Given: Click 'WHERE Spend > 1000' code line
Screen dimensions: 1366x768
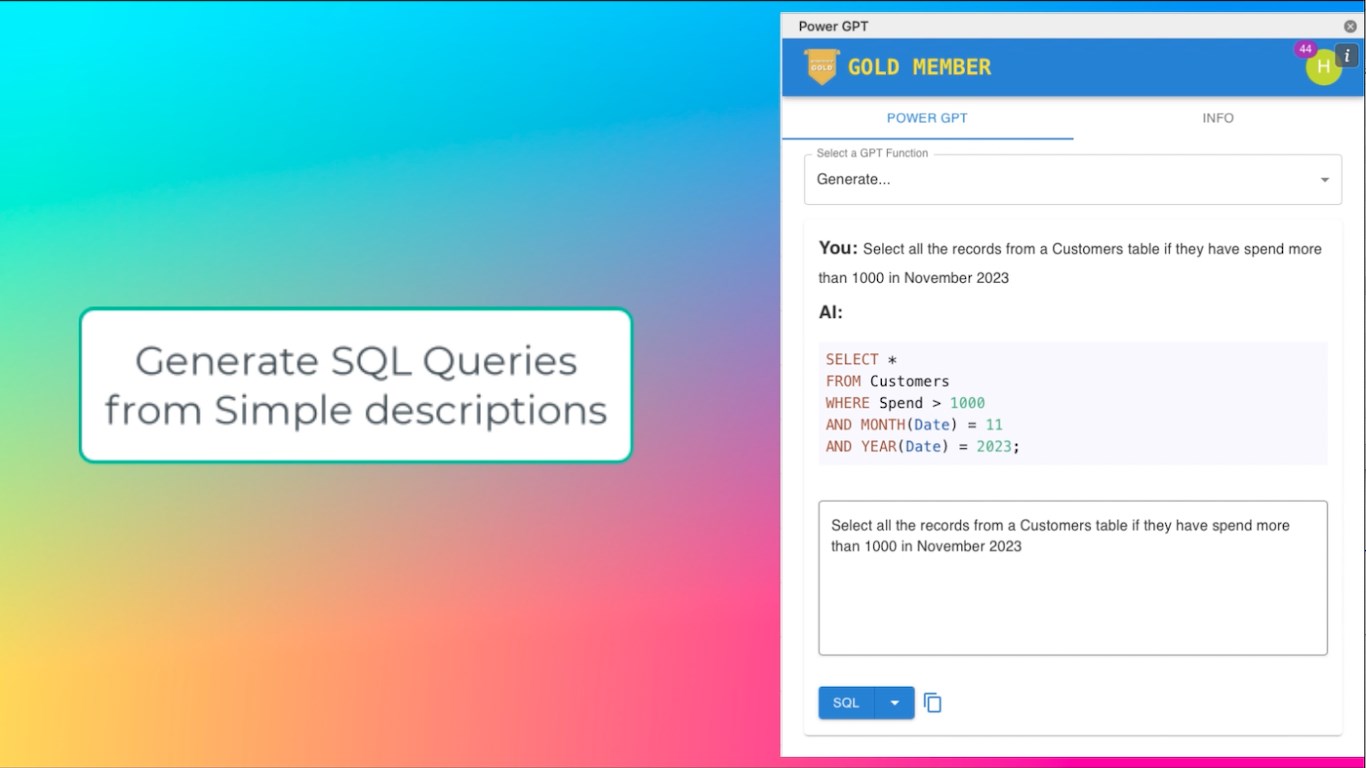Looking at the screenshot, I should point(905,403).
